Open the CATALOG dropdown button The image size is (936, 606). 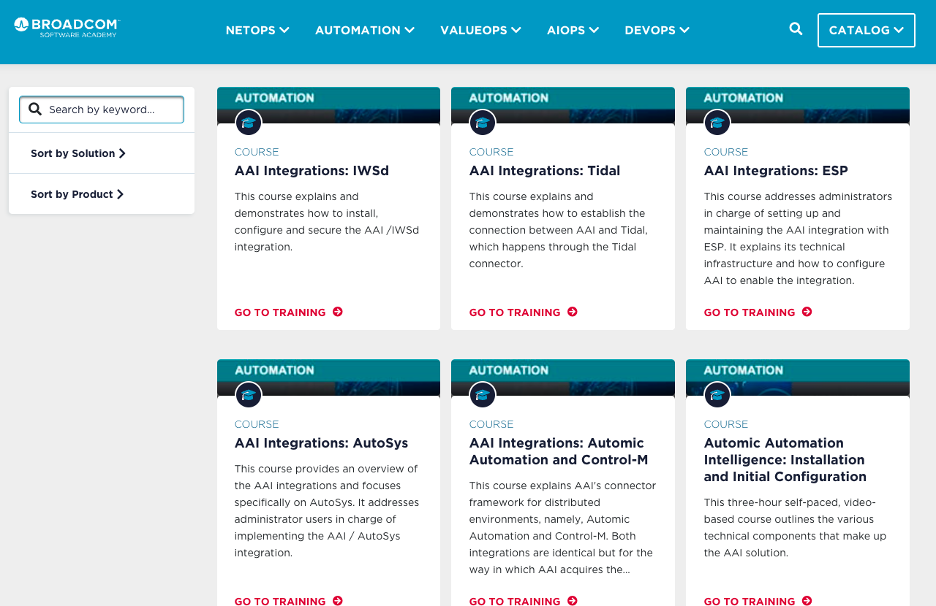[x=866, y=30]
